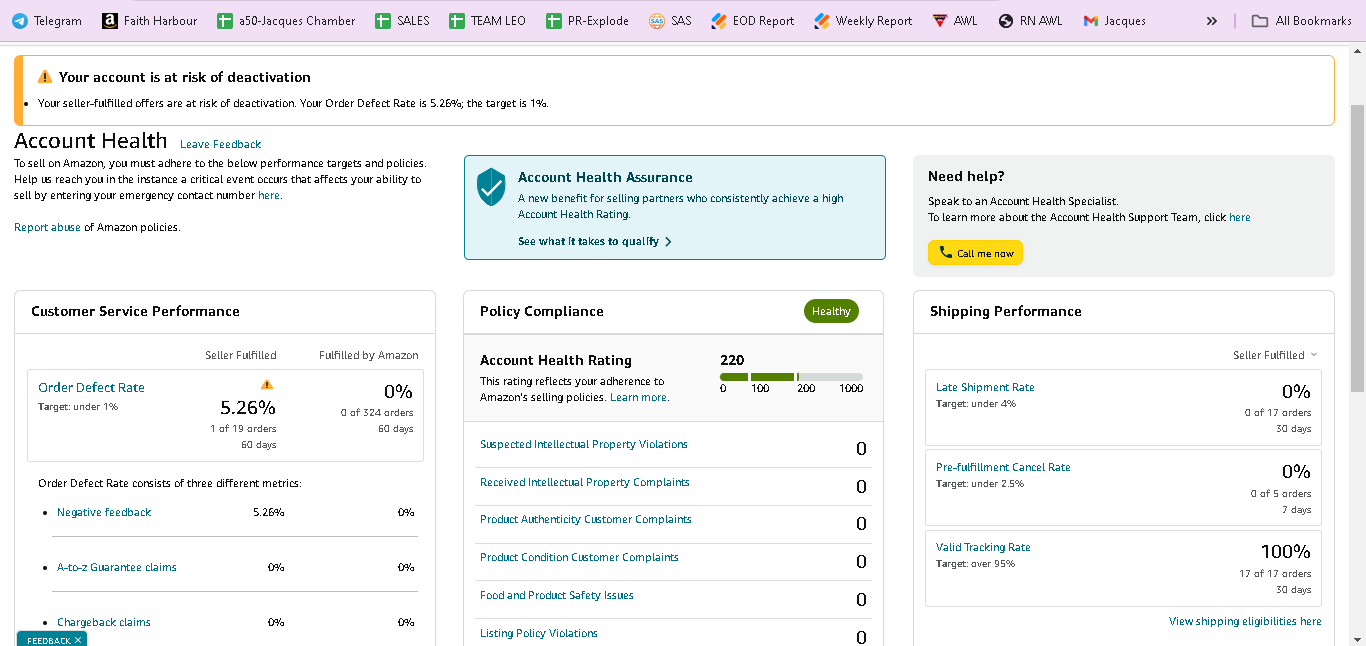The width and height of the screenshot is (1366, 646).
Task: Click the FEEDBACK tab label
Action: click(48, 640)
